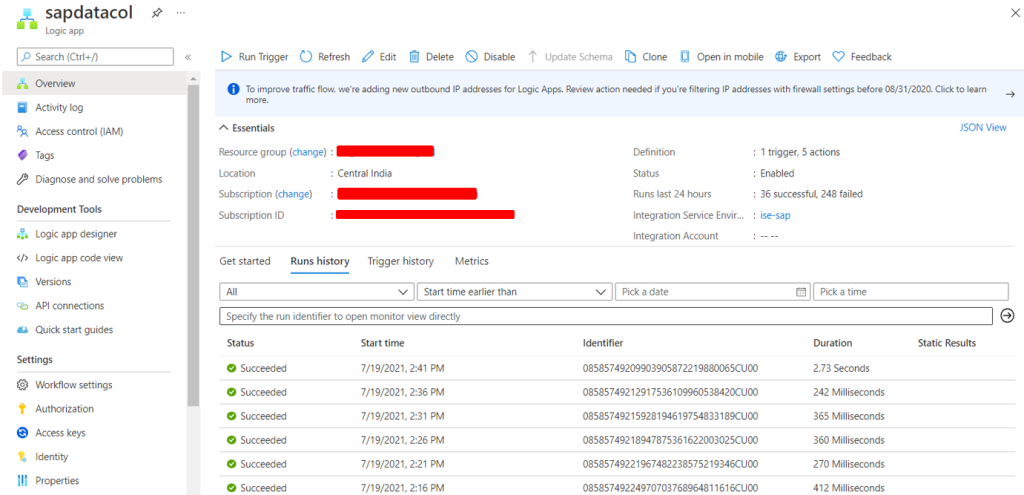Click the 412 Milliseconds duration cell

pos(848,488)
